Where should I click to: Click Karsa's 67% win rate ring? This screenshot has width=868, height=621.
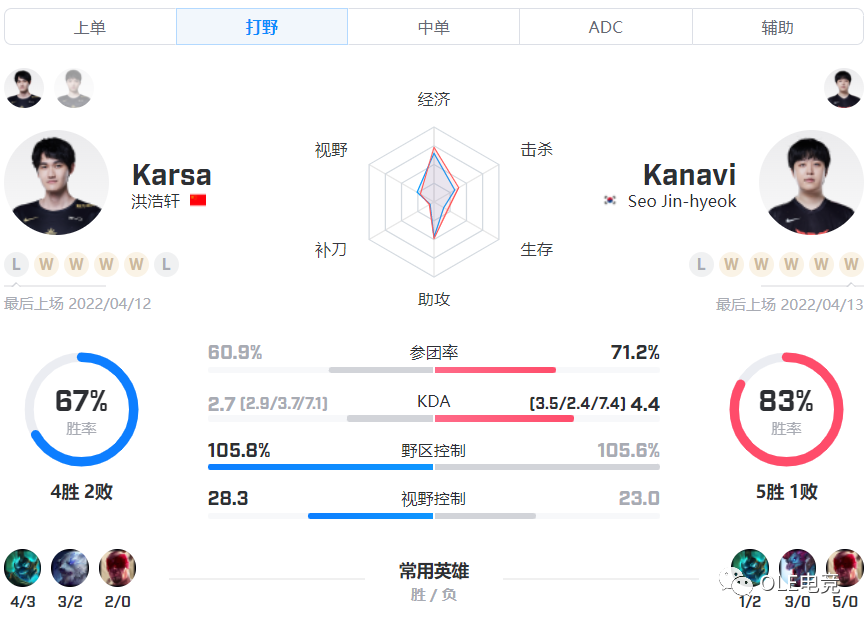click(81, 409)
